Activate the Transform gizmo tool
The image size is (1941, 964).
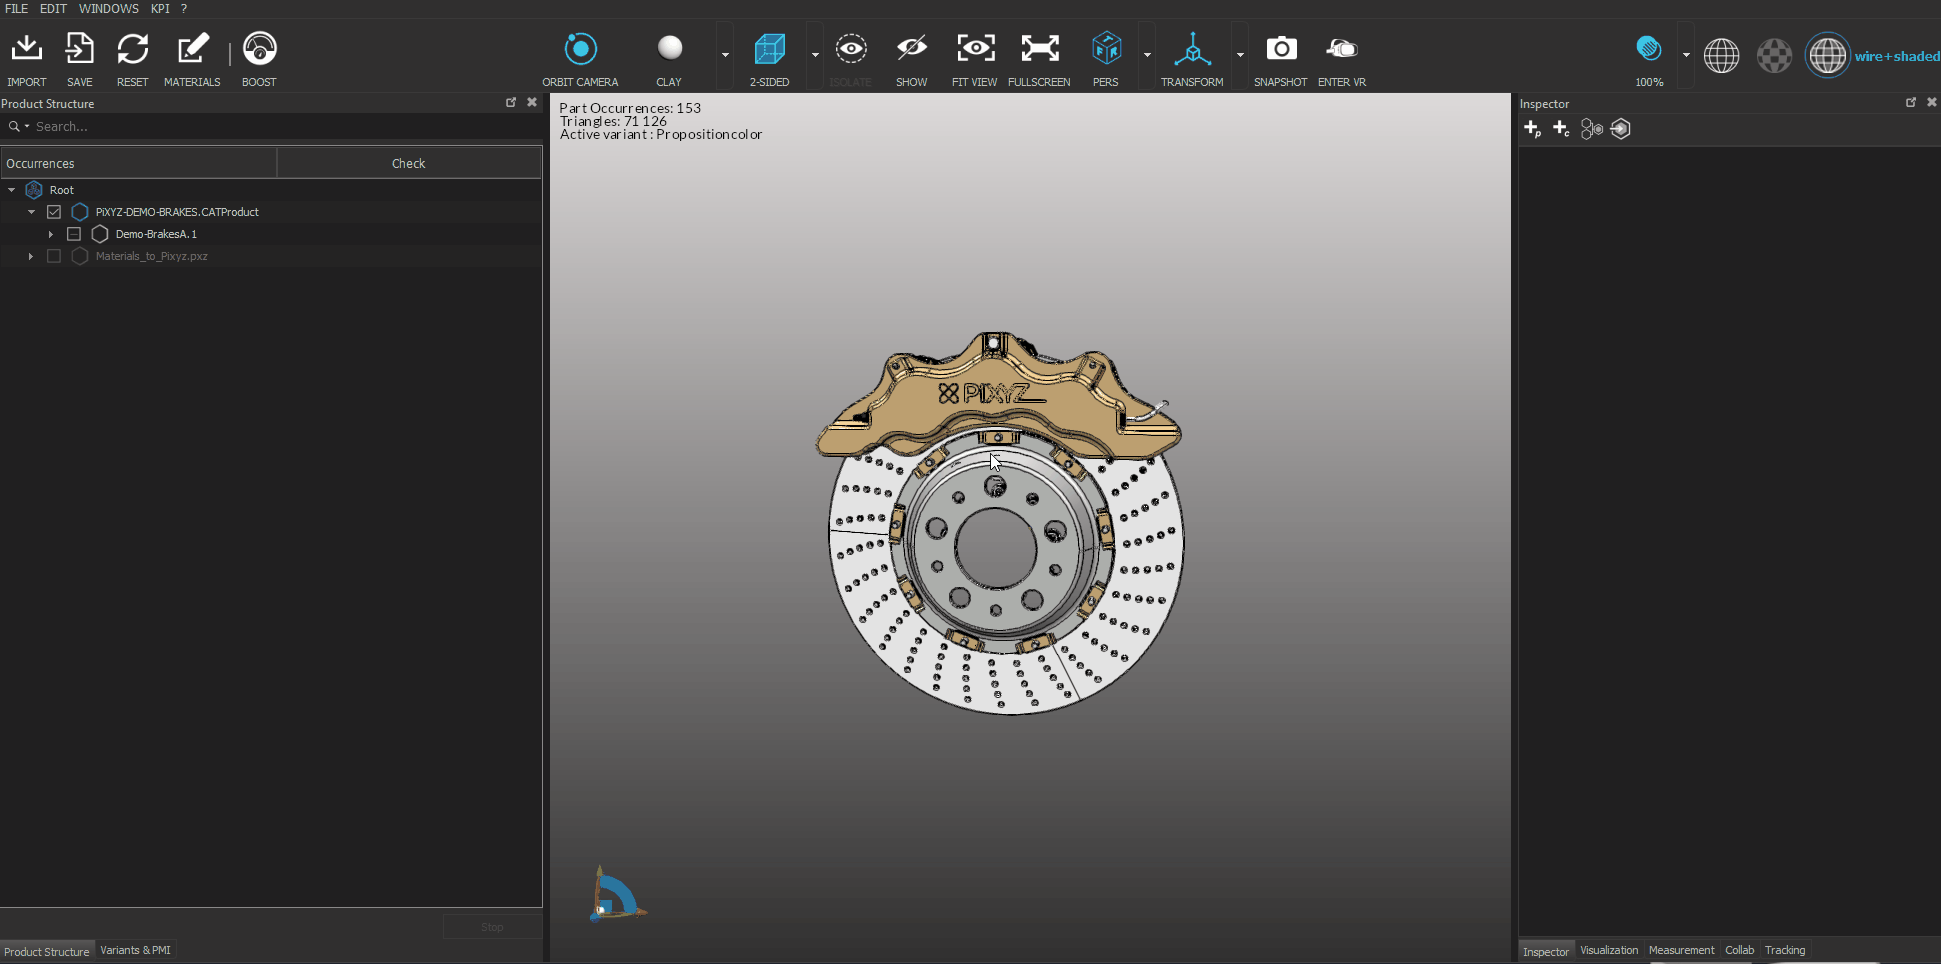pos(1193,49)
